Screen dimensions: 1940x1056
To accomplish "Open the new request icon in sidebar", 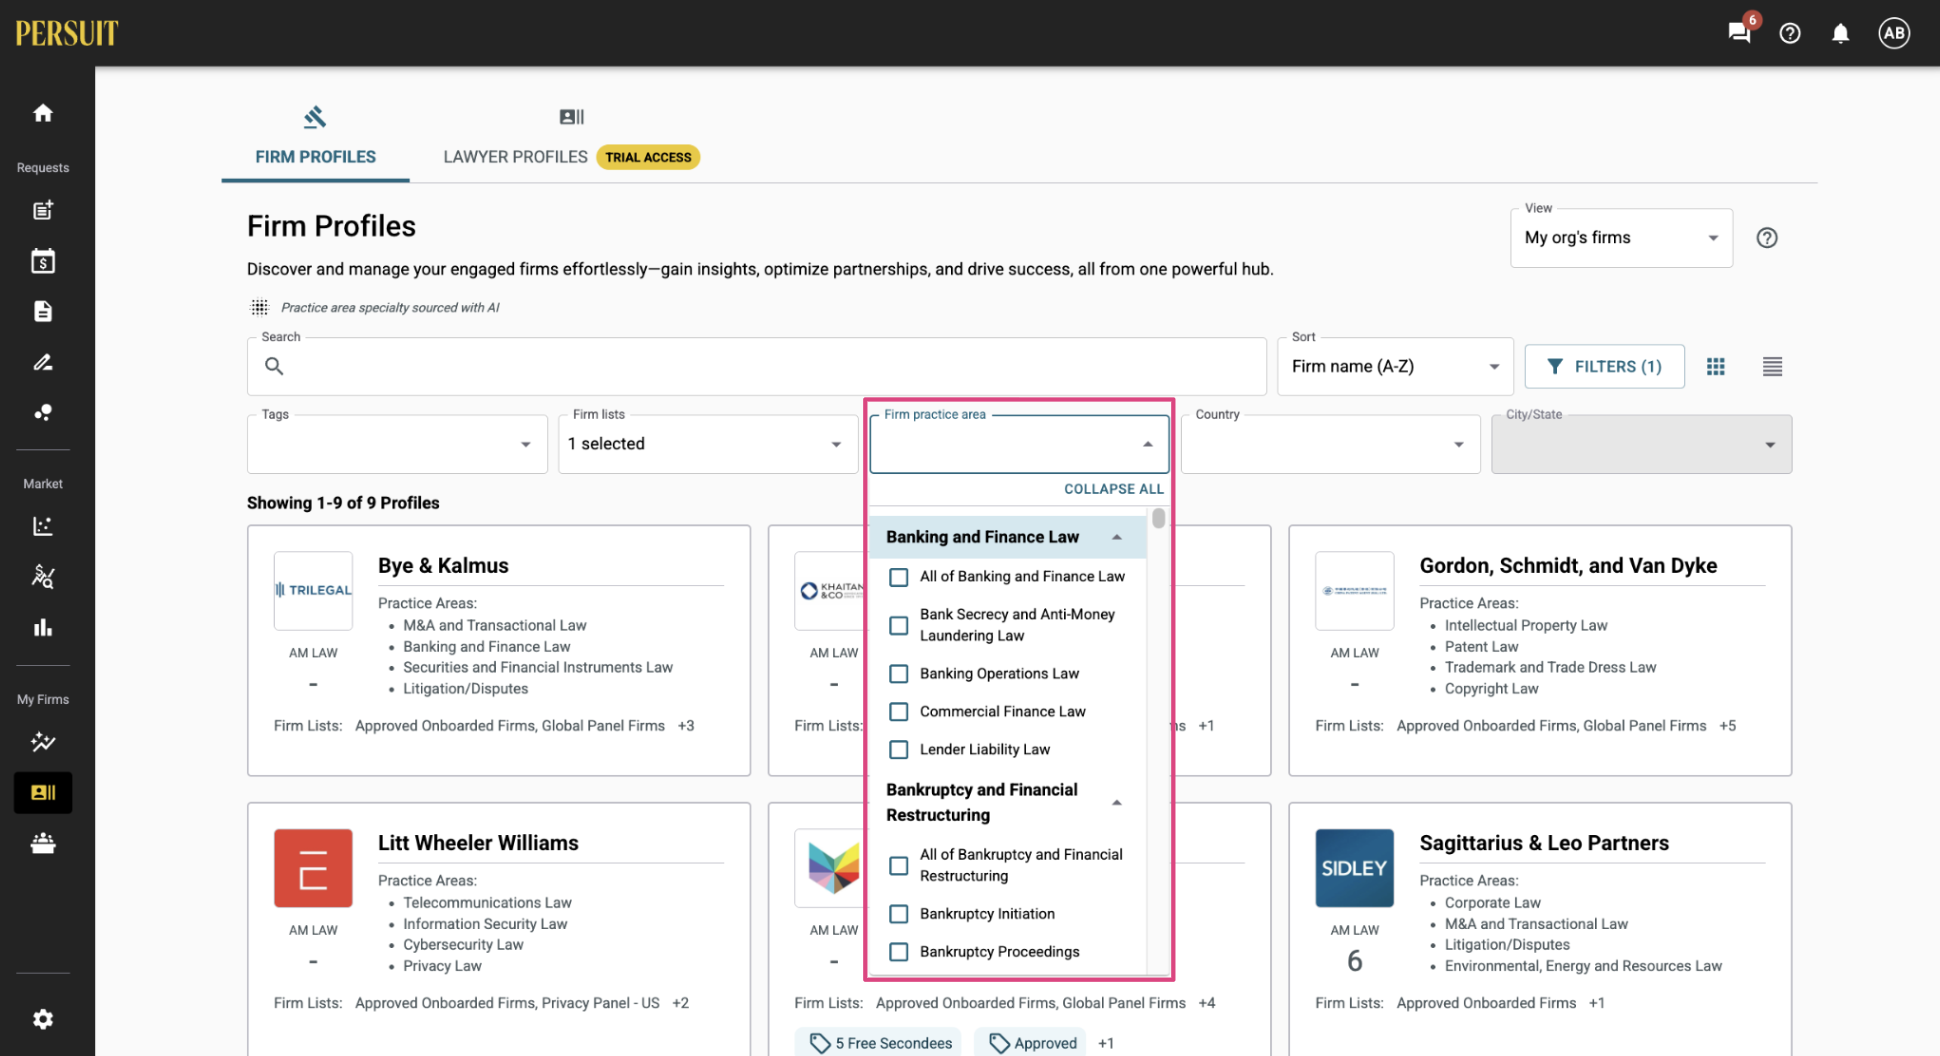I will coord(43,210).
